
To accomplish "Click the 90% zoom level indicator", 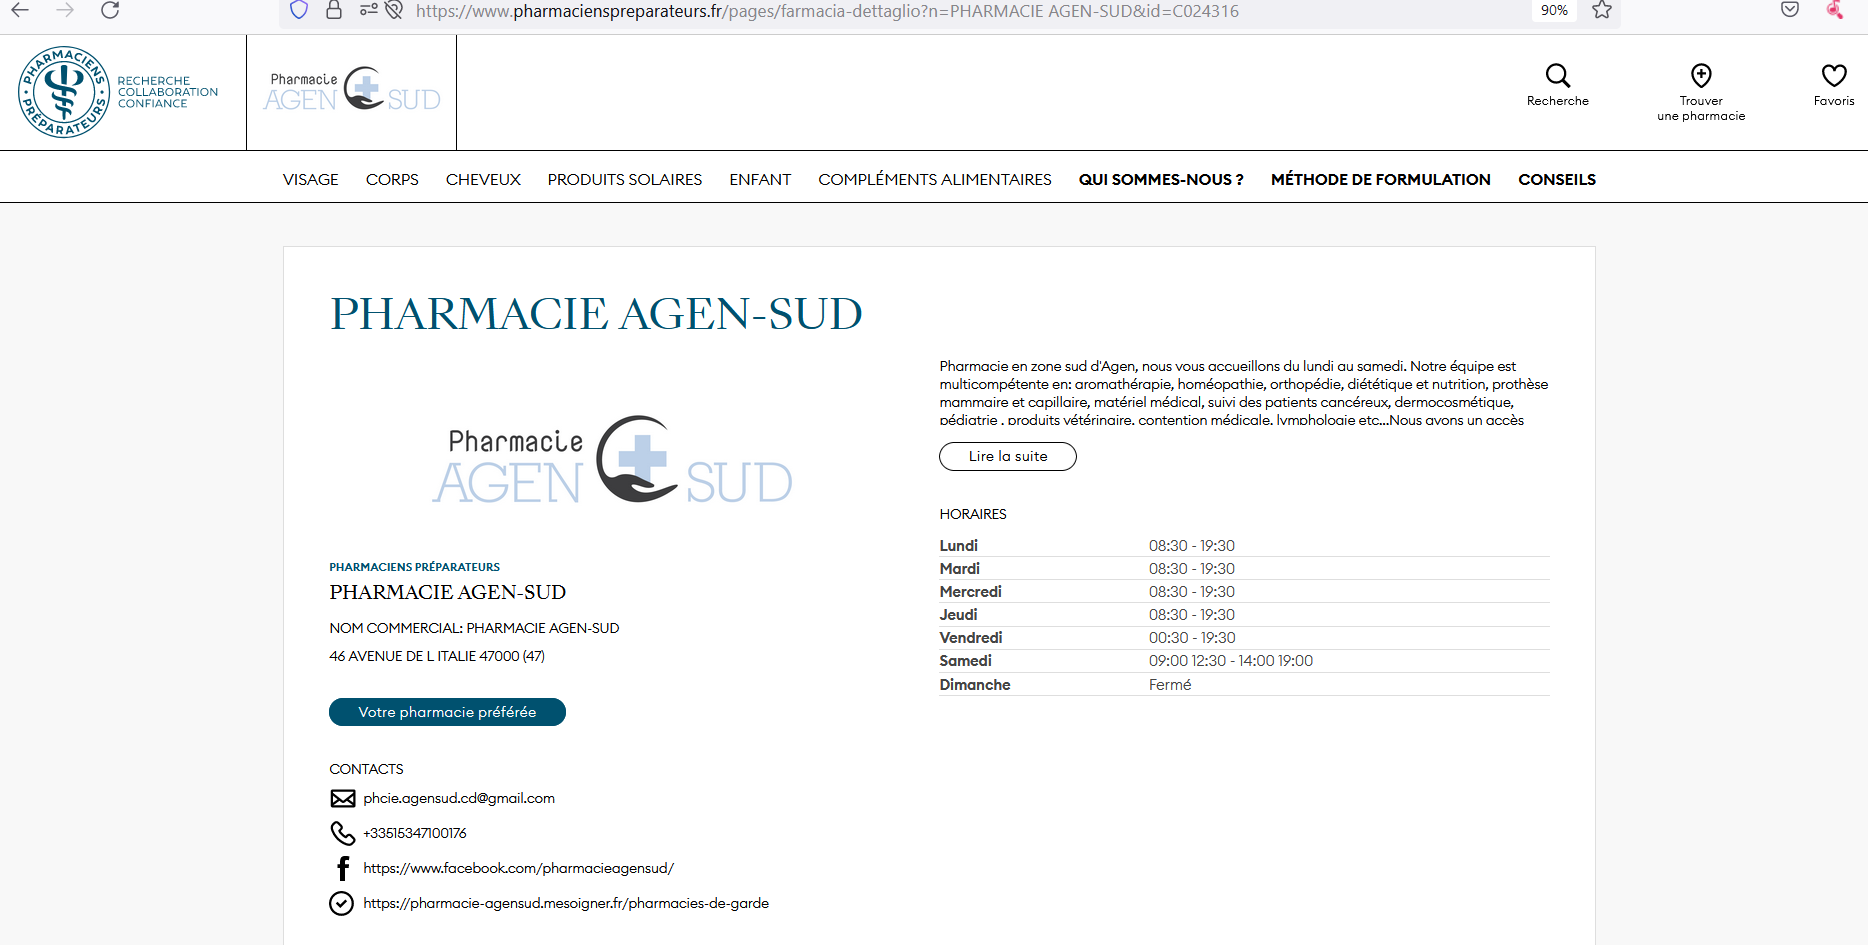I will pos(1554,11).
